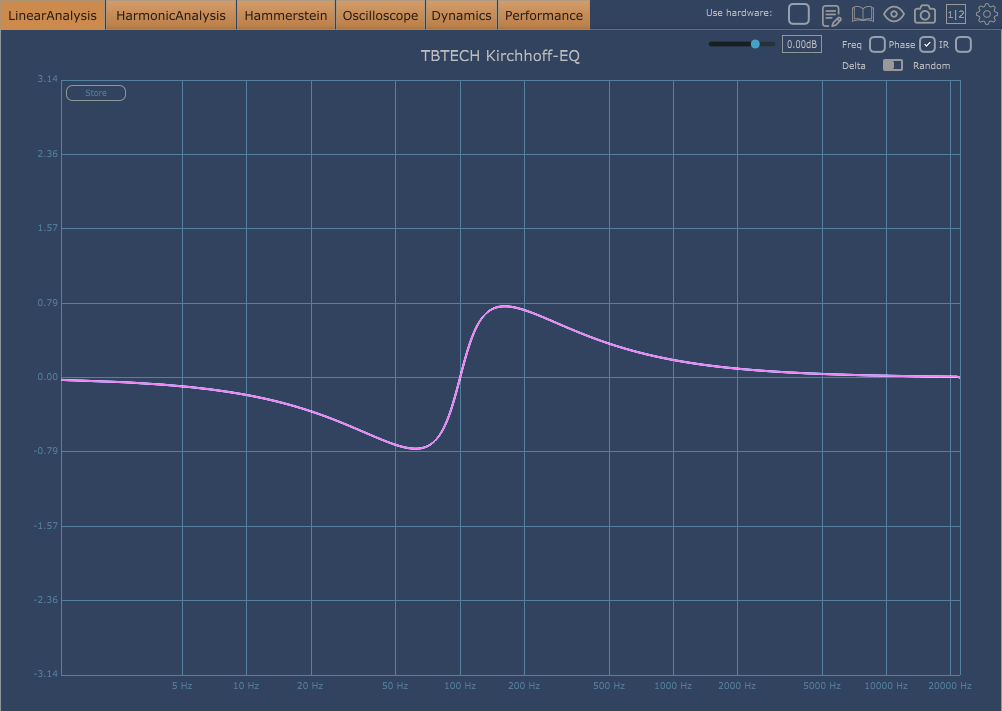Open settings with the gear icon
The height and width of the screenshot is (711, 1002).
[x=986, y=14]
